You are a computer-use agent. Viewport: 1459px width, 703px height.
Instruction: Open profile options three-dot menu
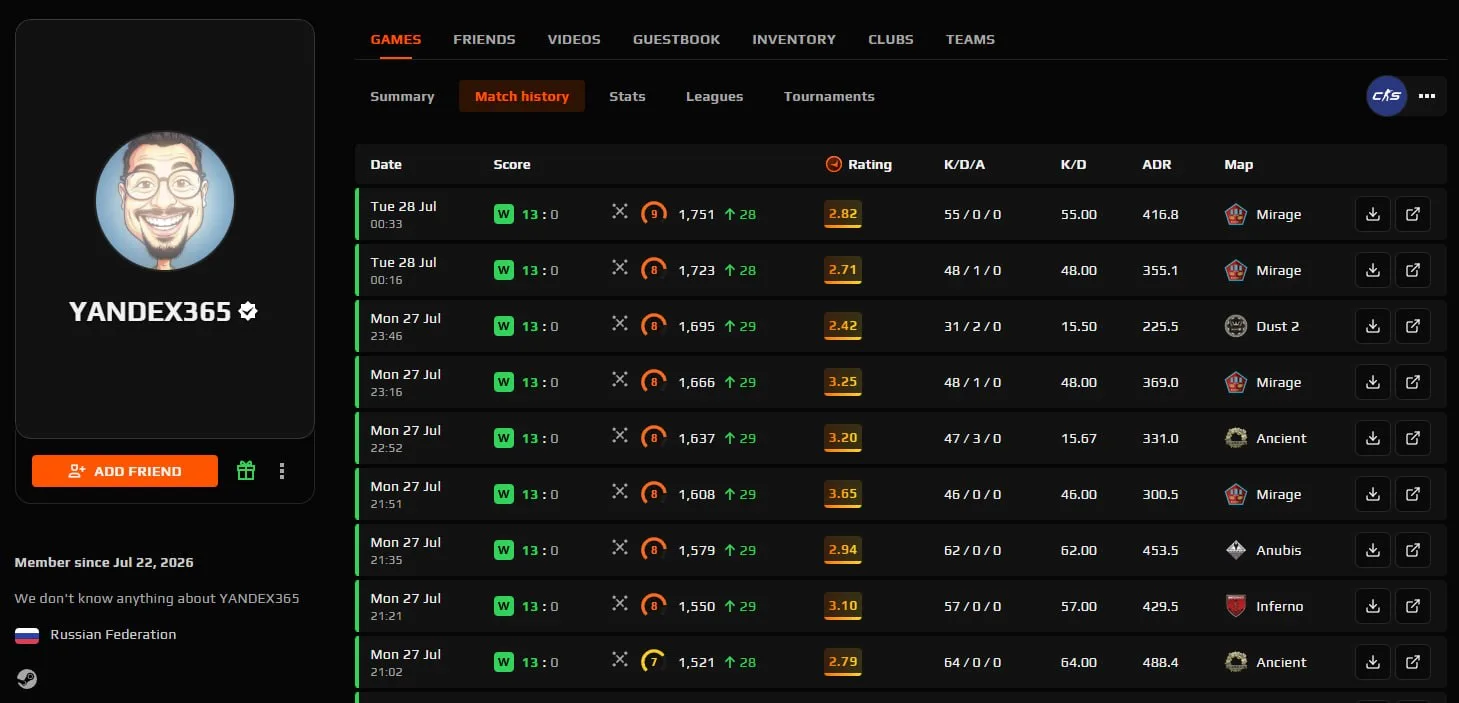click(282, 471)
